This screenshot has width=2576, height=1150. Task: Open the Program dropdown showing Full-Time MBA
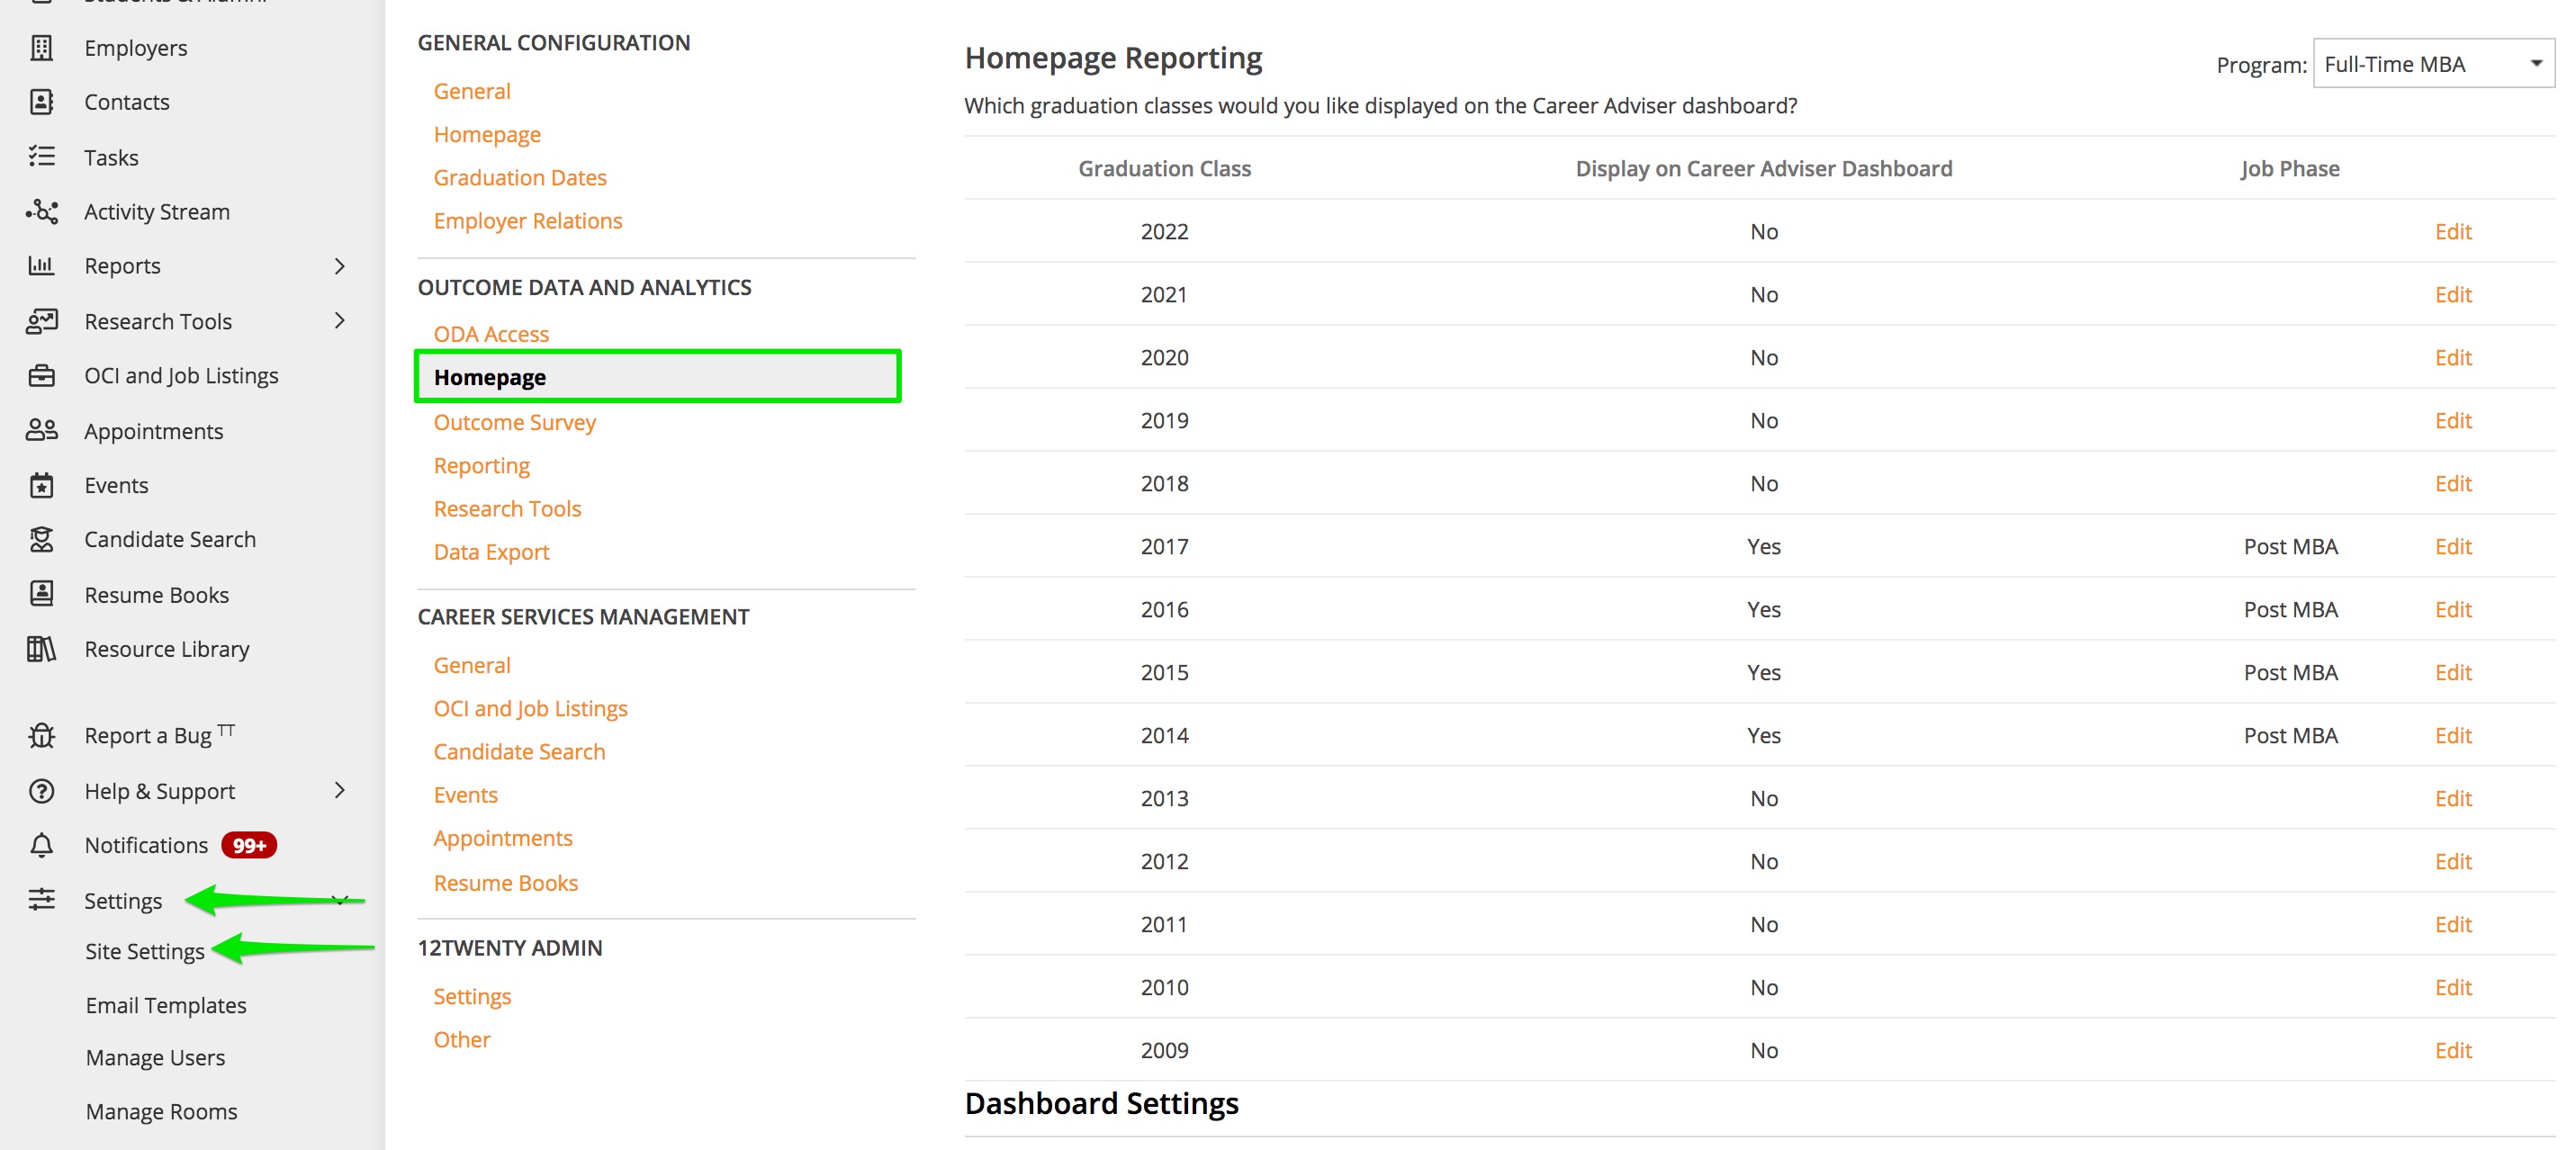[2432, 64]
